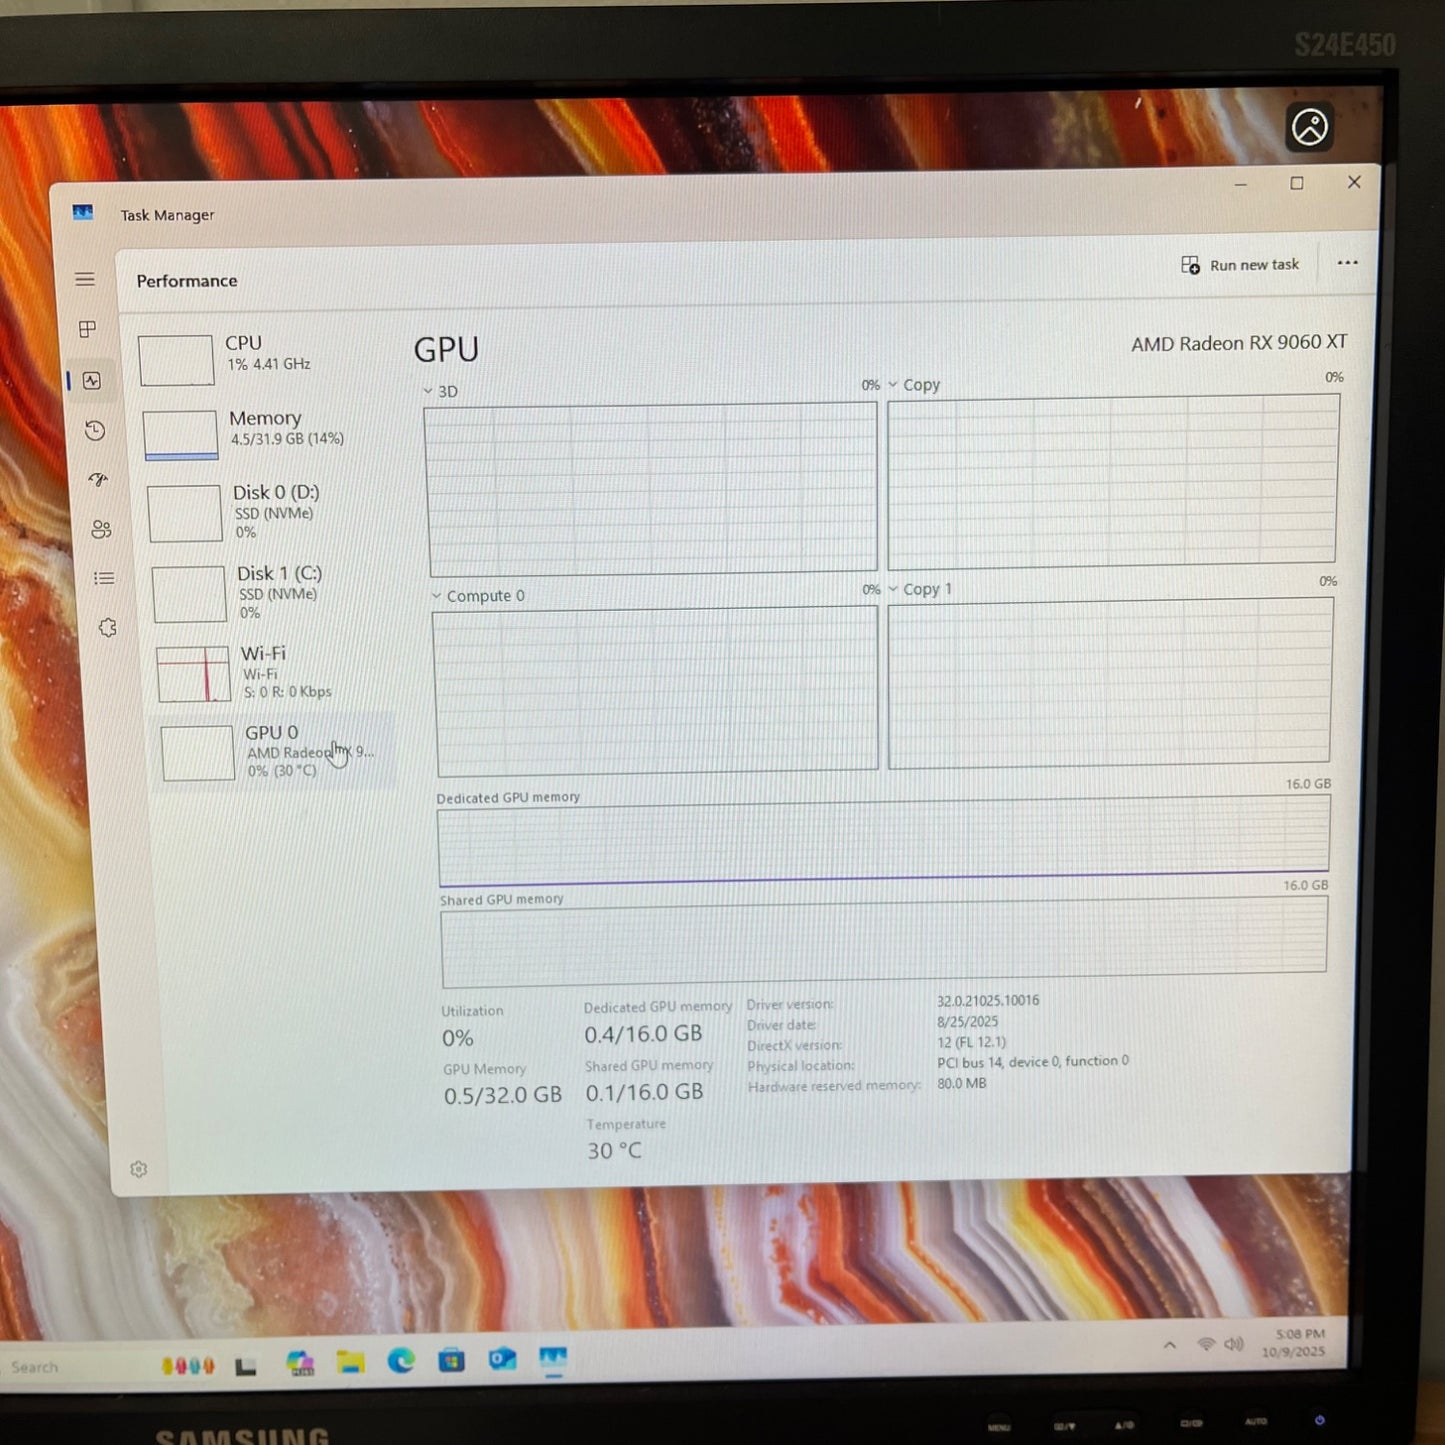Collapse the Compute 0 graph section
The width and height of the screenshot is (1445, 1445).
[437, 595]
